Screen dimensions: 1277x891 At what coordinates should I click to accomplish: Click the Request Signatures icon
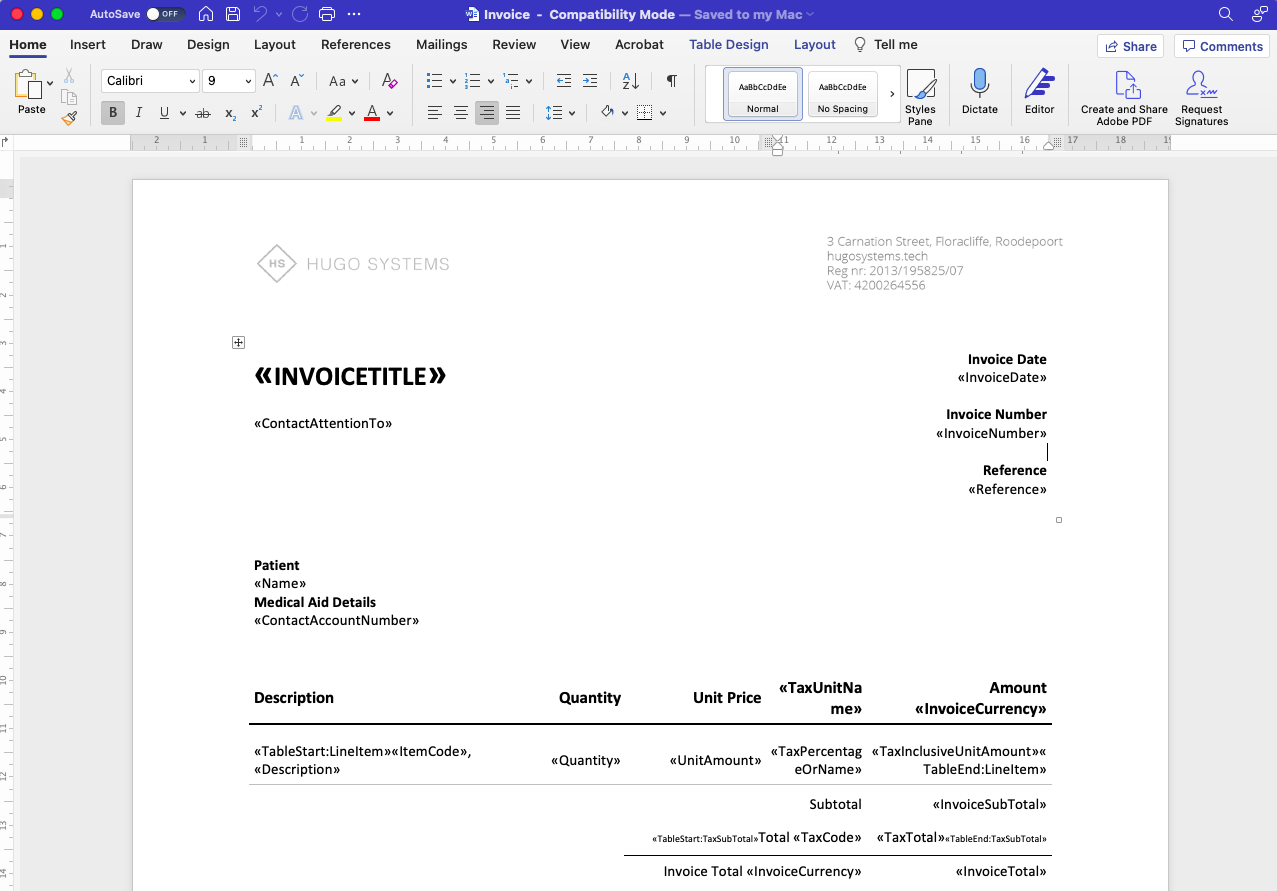[x=1201, y=97]
